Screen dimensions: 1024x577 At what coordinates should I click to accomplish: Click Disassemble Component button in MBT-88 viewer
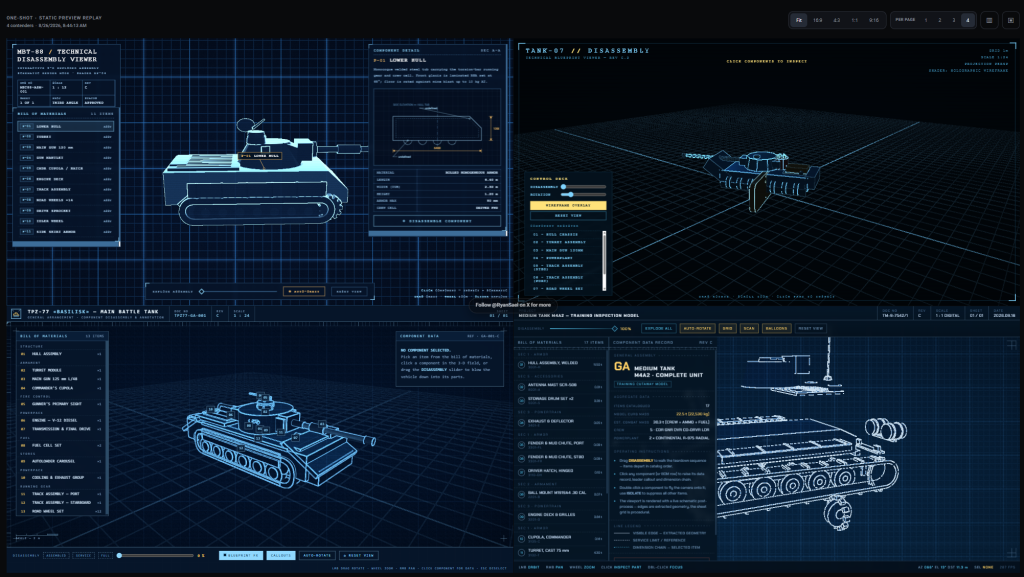pos(437,221)
